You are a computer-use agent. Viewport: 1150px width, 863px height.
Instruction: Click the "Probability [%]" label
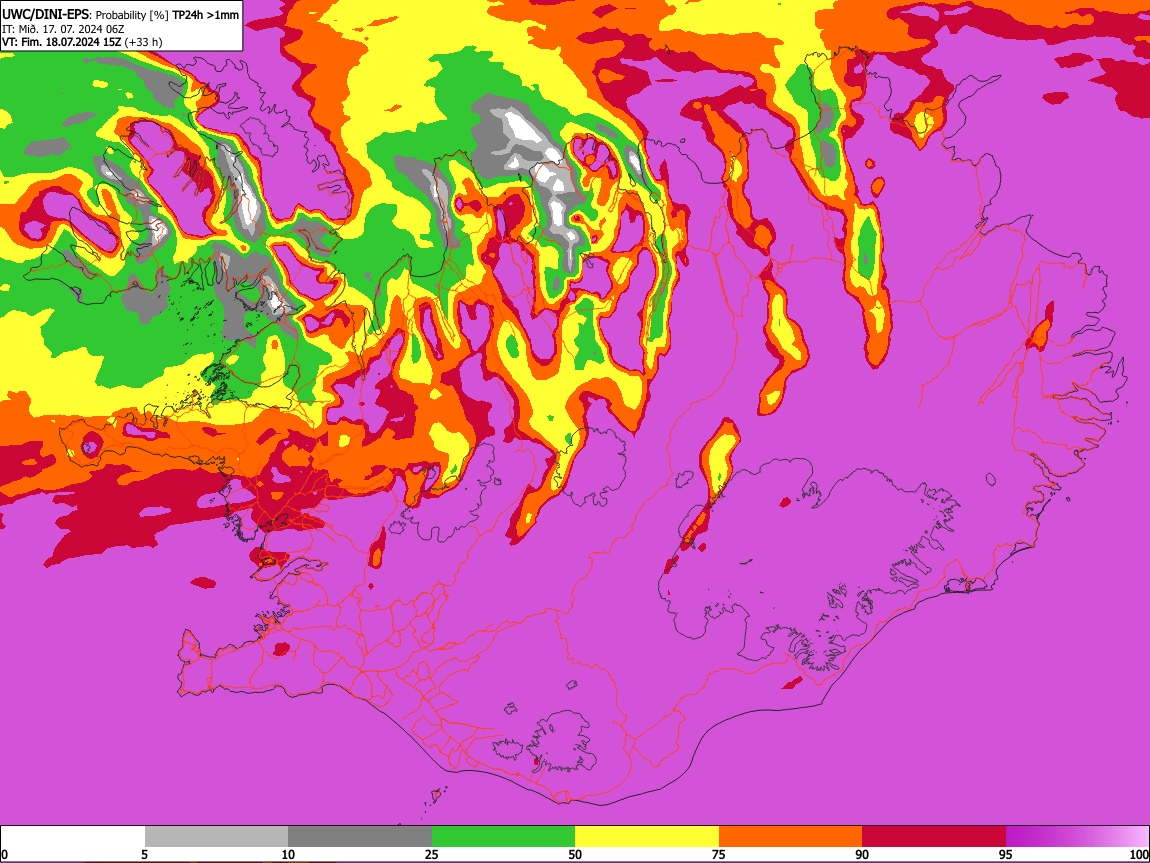coord(132,15)
